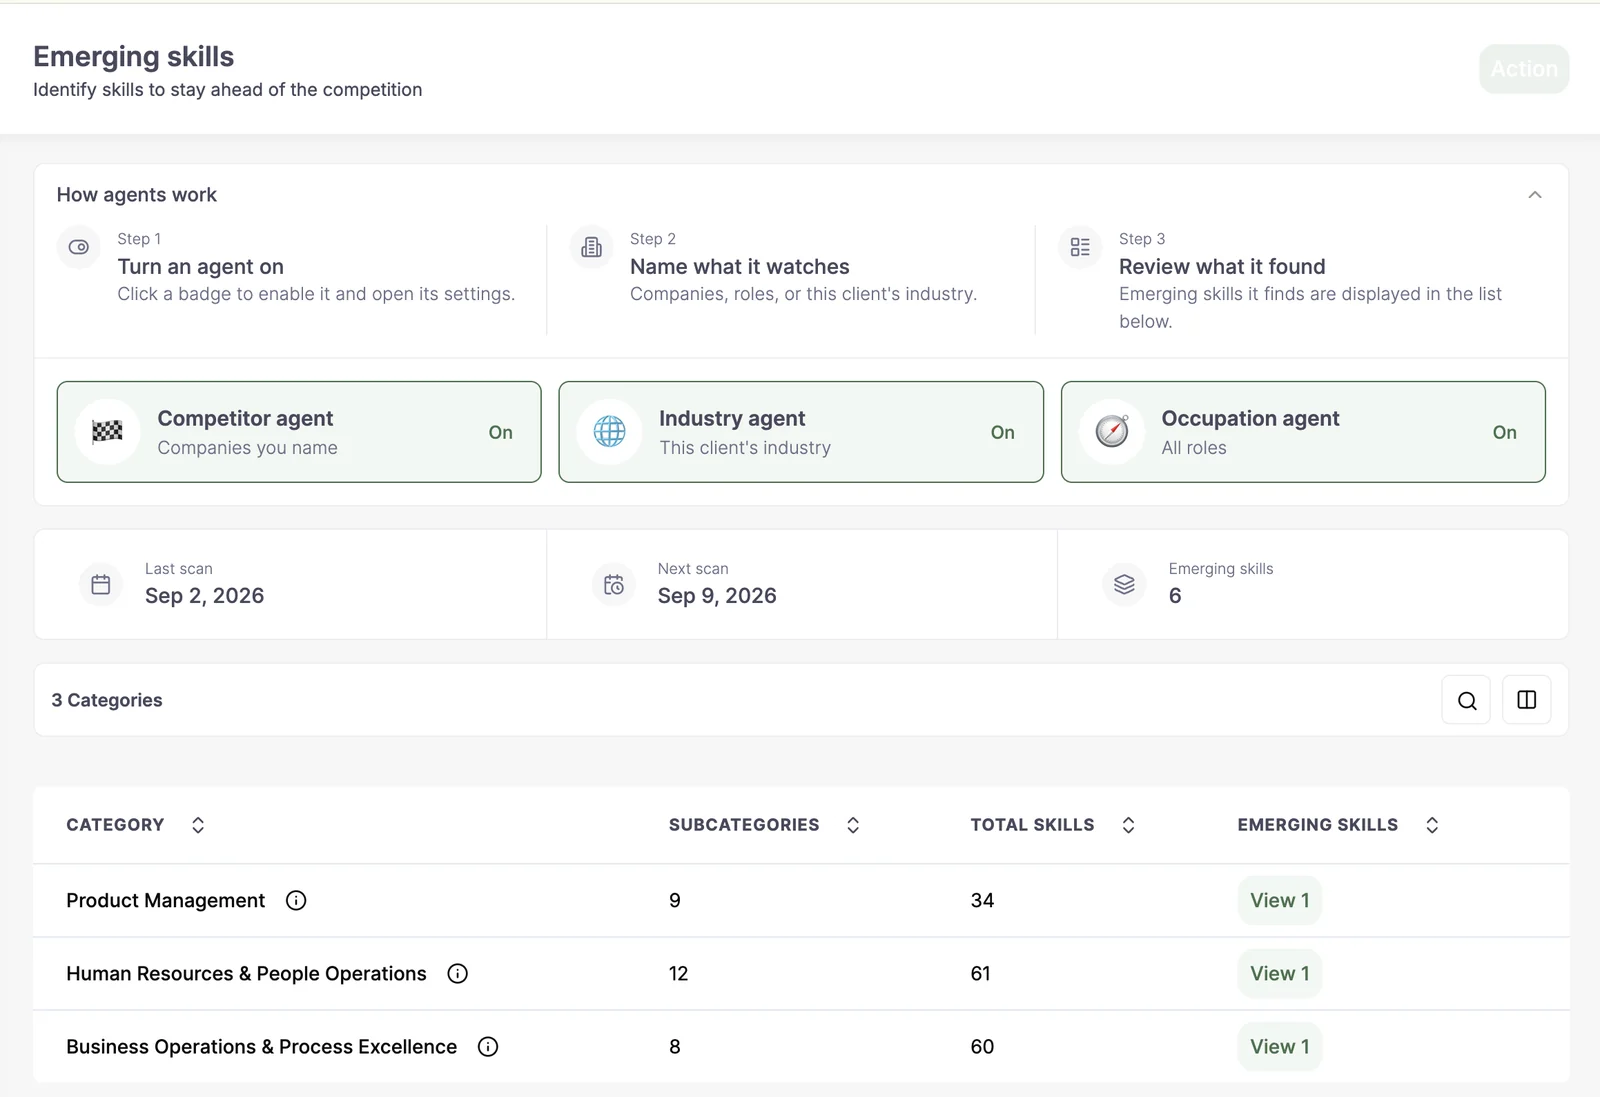Click the calendar-clock icon next to Next scan
This screenshot has height=1097, width=1600.
click(x=614, y=584)
